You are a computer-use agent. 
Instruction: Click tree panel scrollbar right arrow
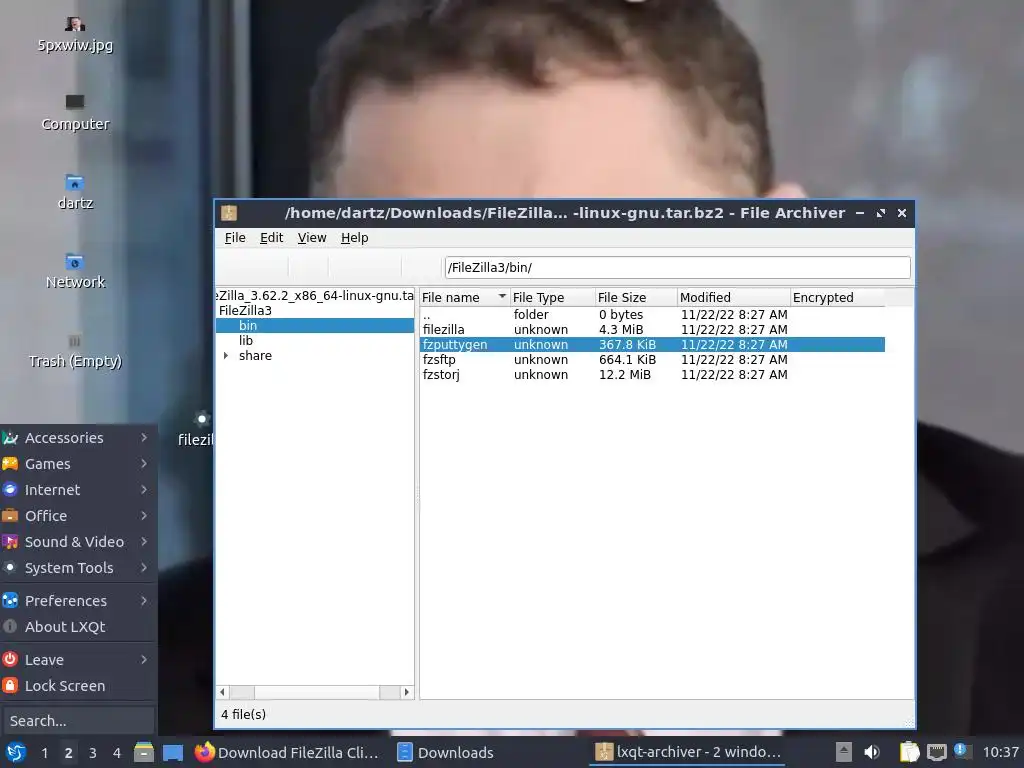pos(407,692)
